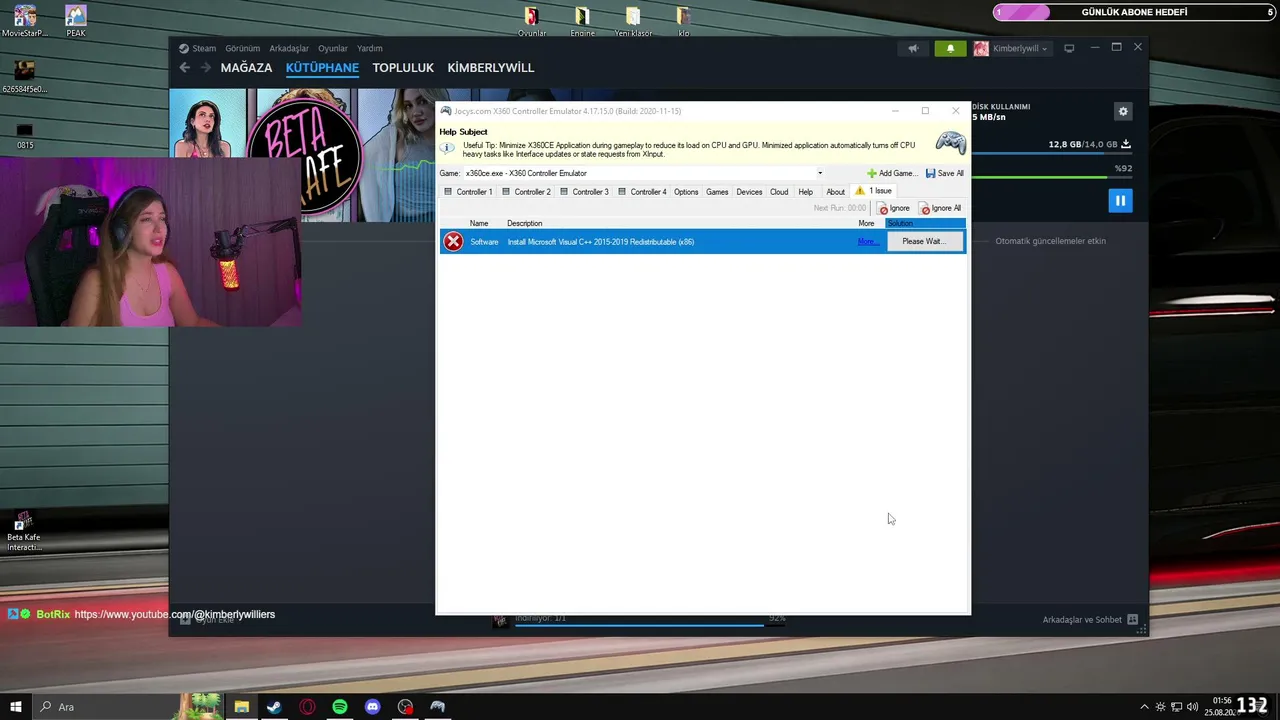The image size is (1280, 720).
Task: Open TOPLULUK in Steam
Action: point(403,68)
